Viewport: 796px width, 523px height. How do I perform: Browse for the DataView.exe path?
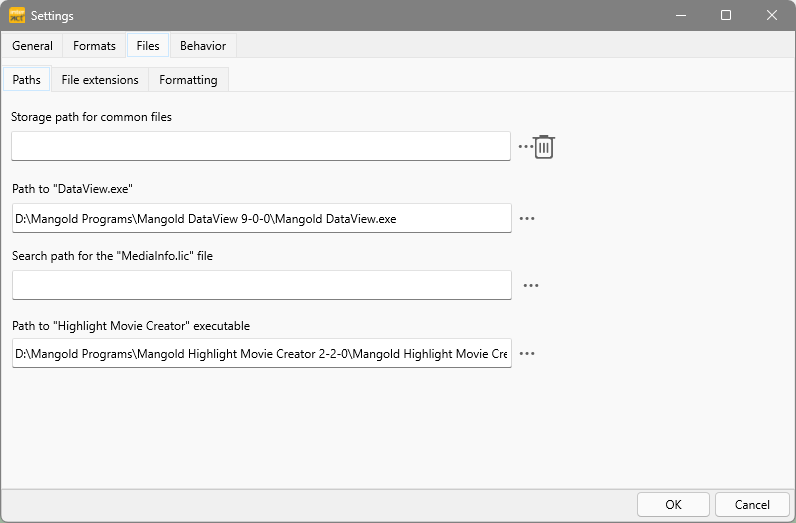(527, 219)
